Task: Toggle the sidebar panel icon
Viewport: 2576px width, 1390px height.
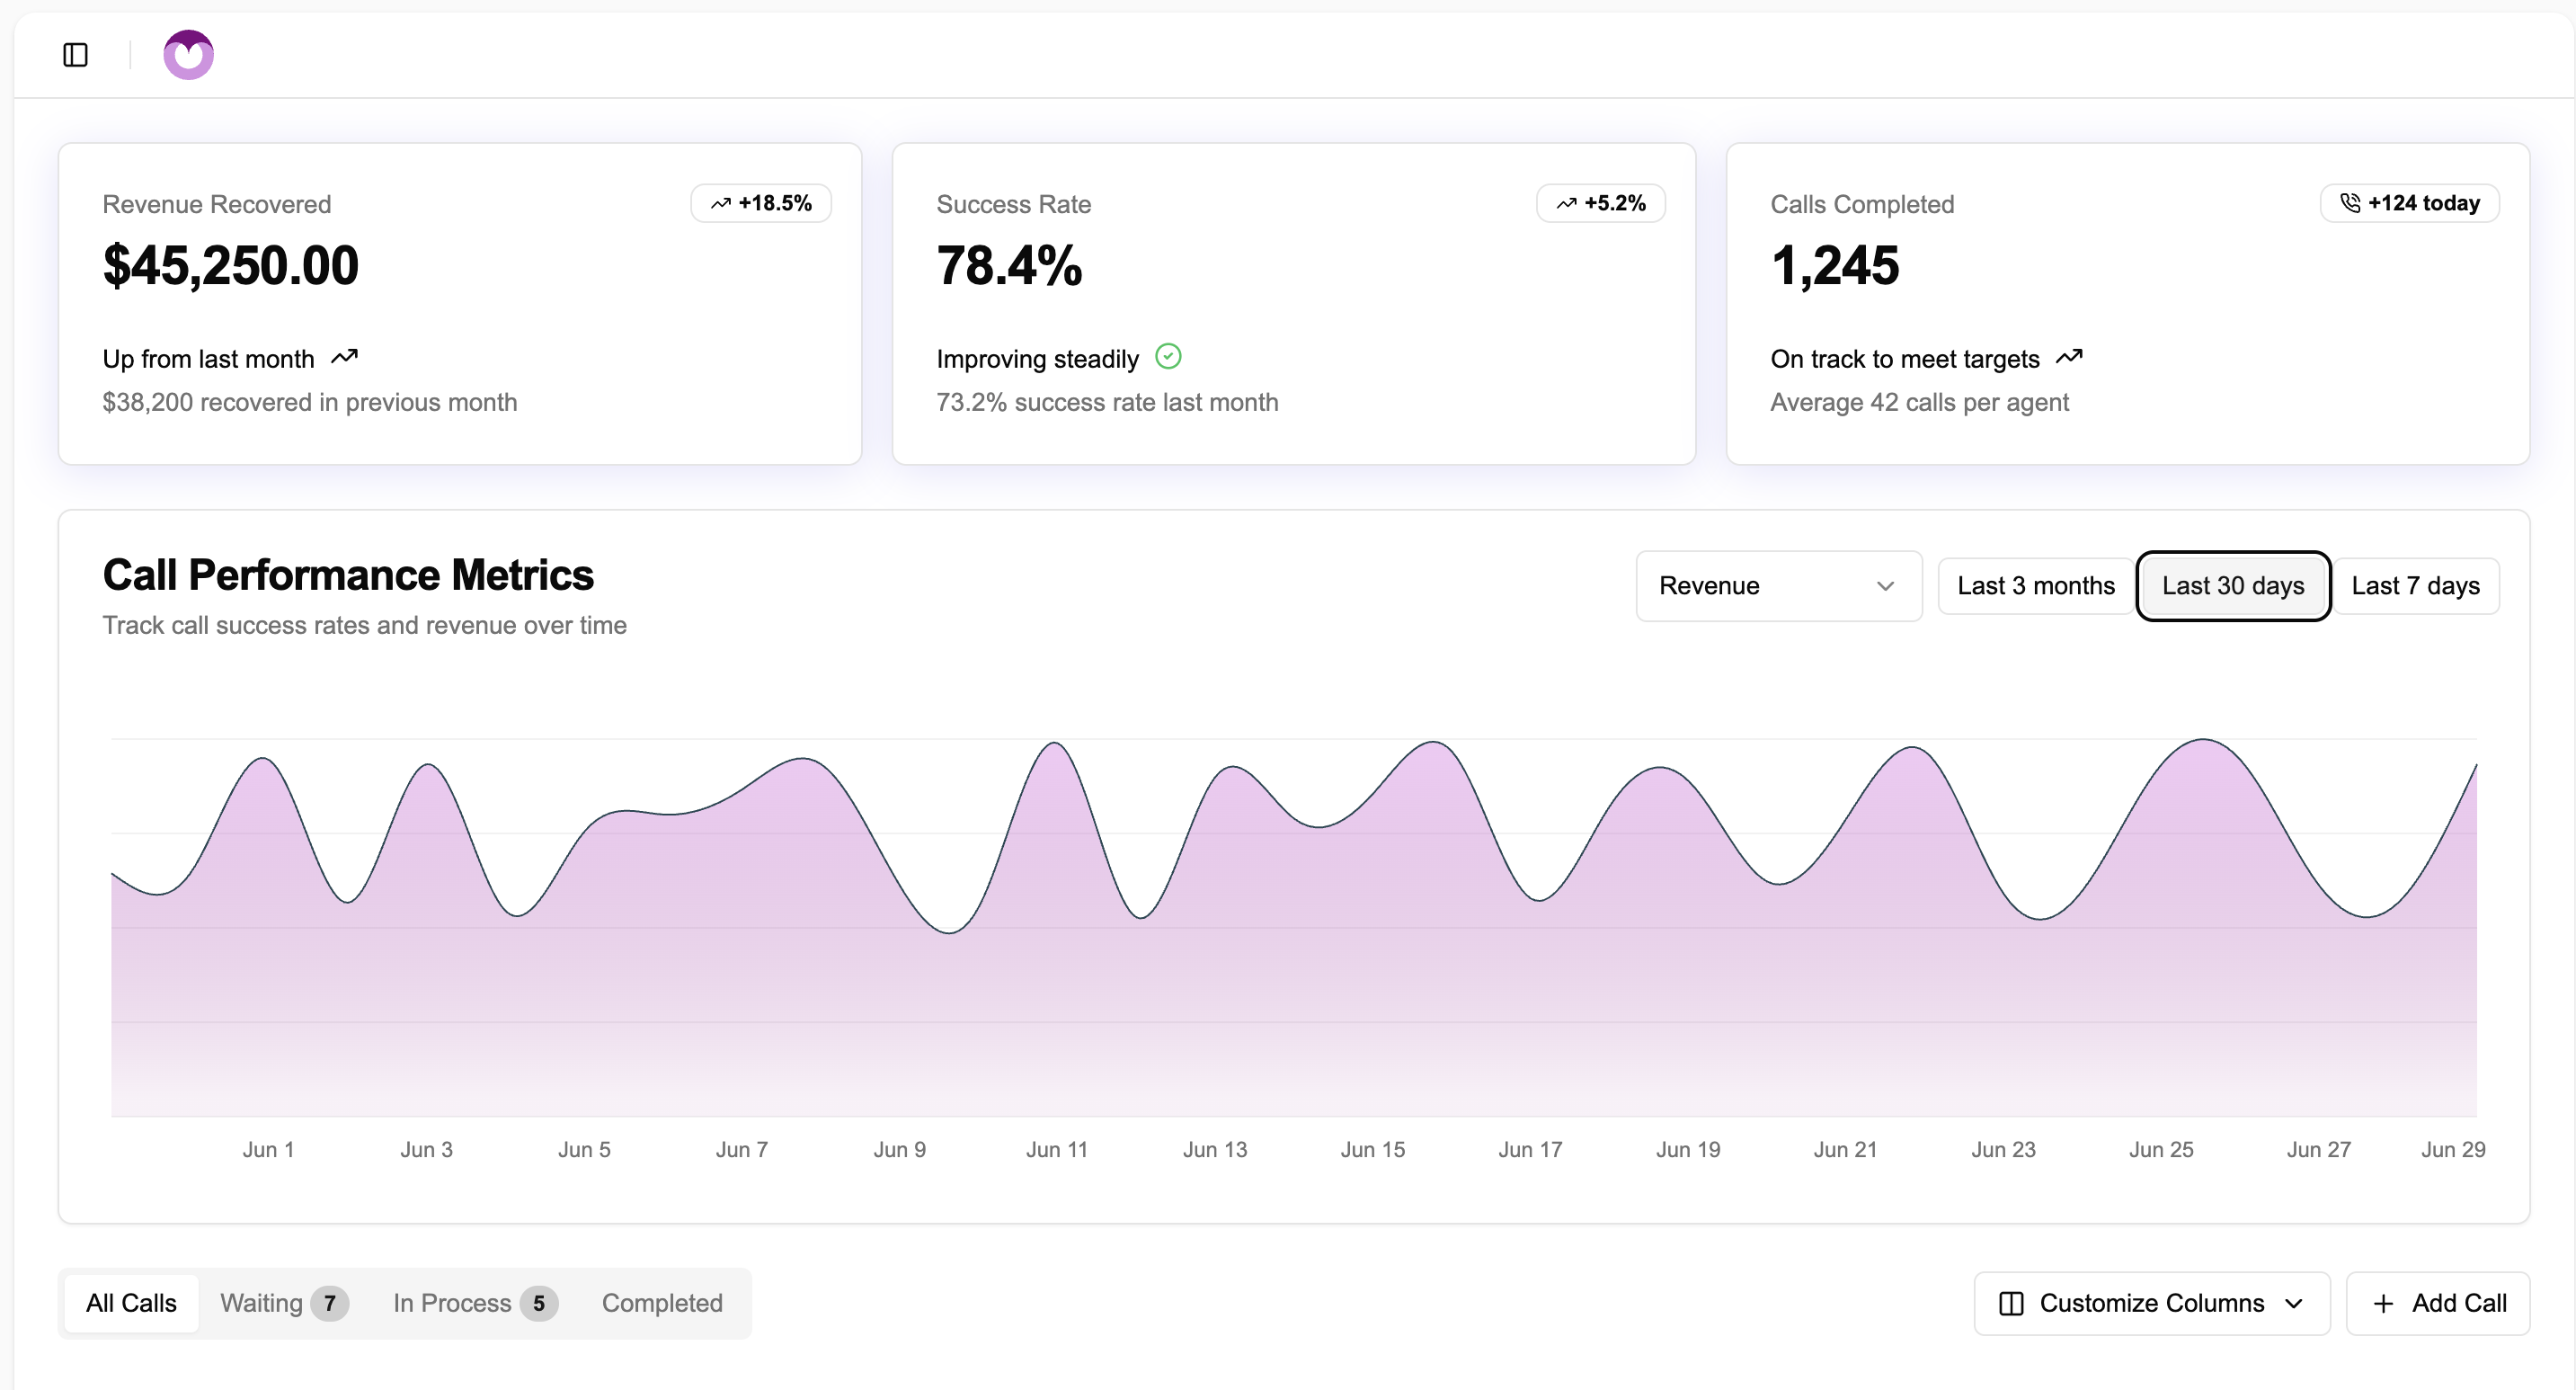Action: tap(75, 55)
